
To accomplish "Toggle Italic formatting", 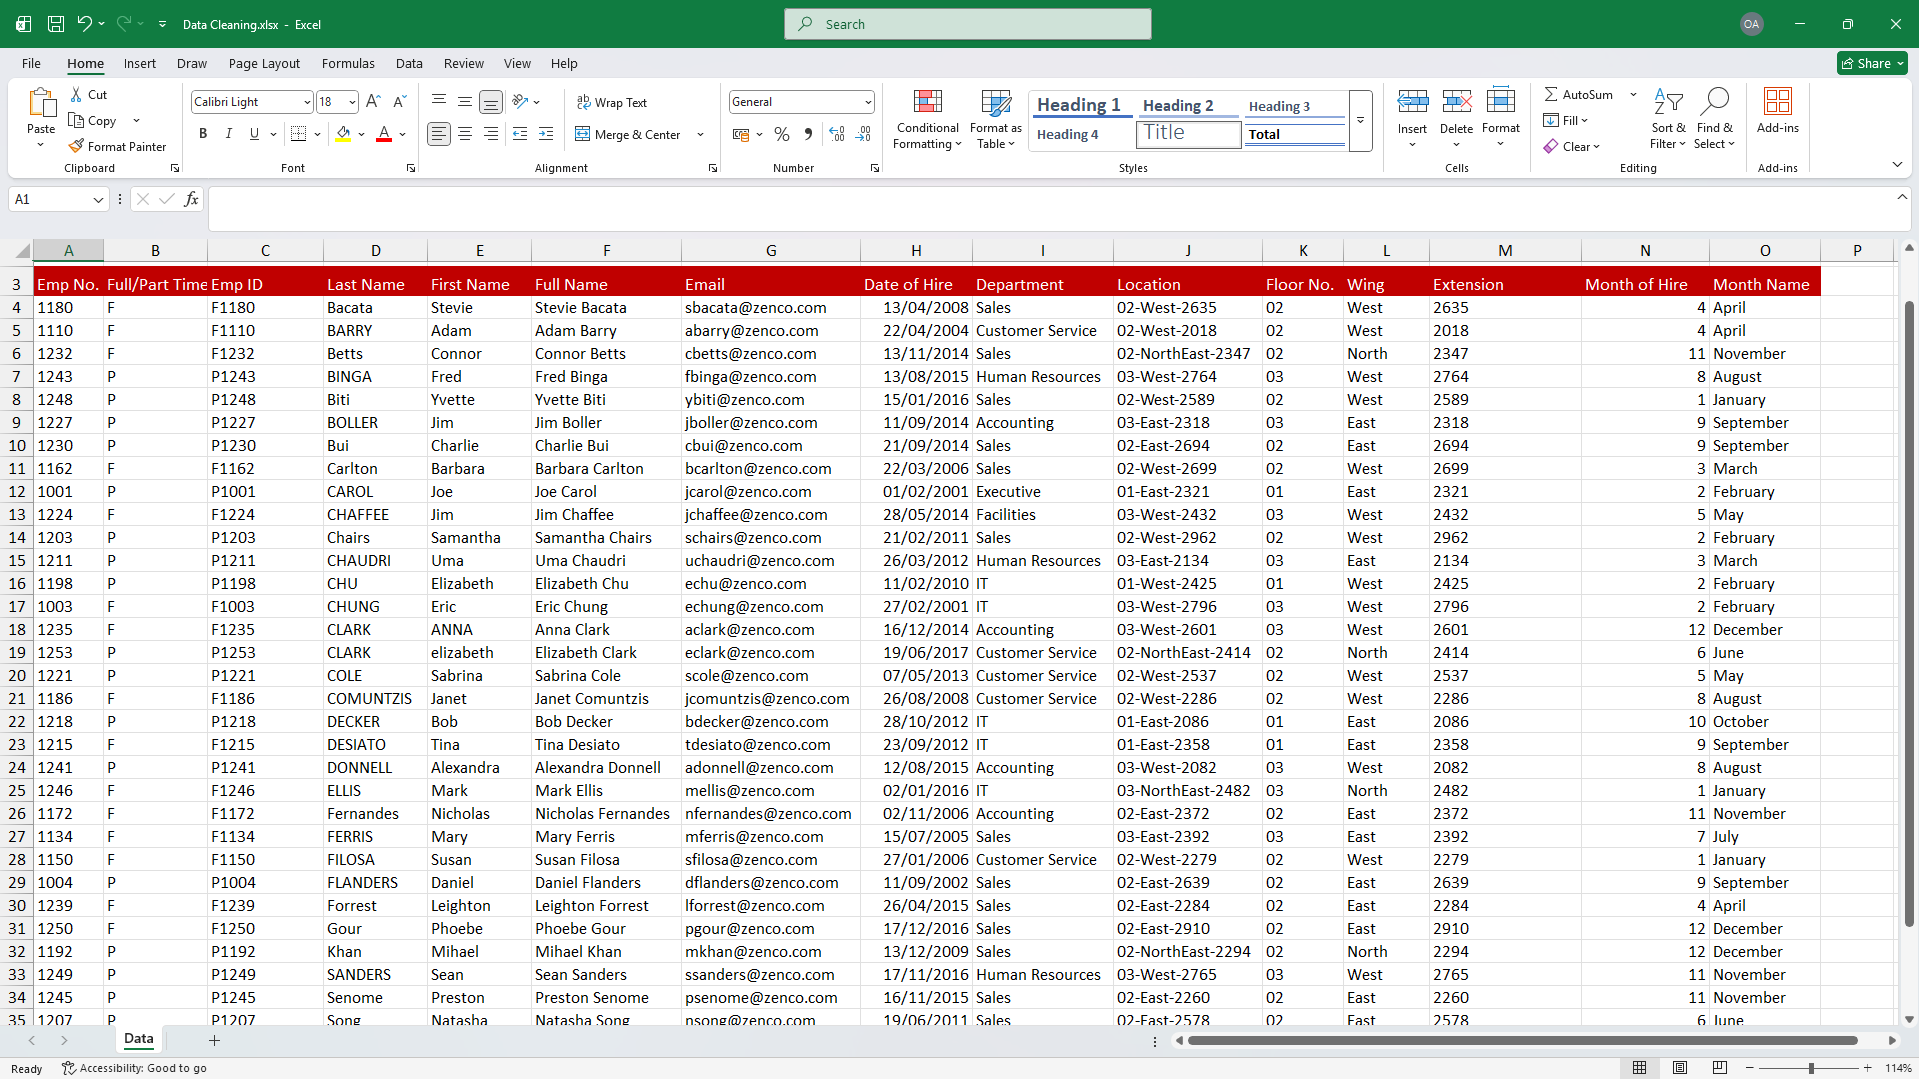I will coord(229,134).
